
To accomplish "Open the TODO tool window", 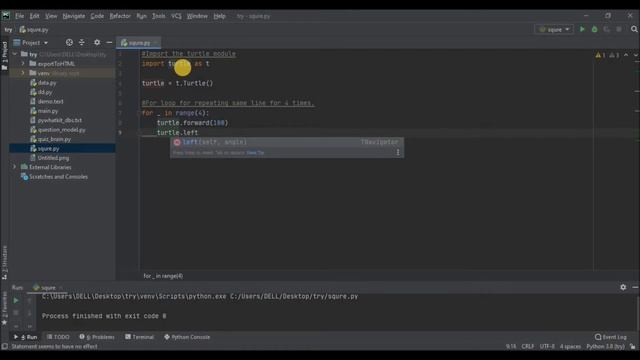I will point(58,337).
